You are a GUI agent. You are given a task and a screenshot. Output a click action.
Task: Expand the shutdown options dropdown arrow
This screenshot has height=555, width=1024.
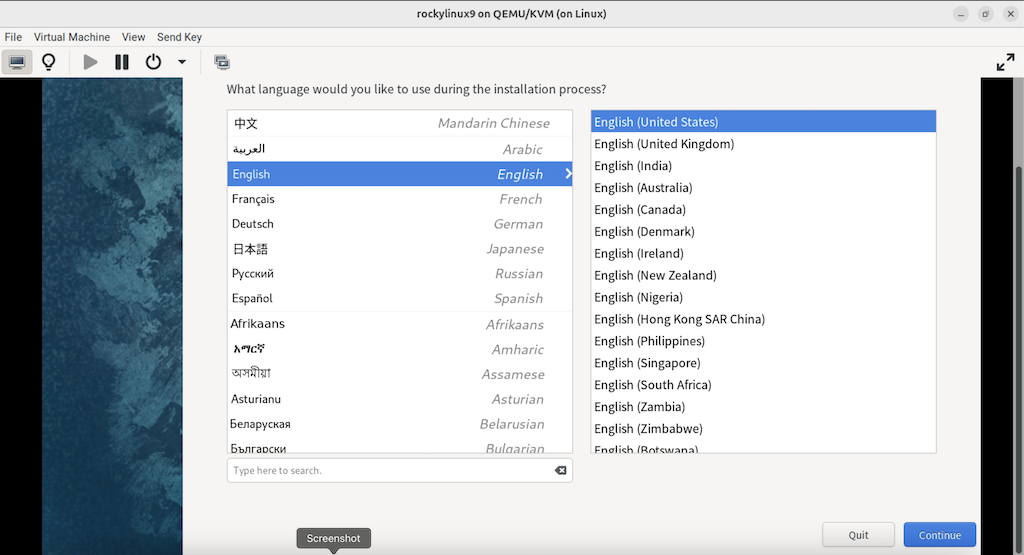pyautogui.click(x=182, y=62)
